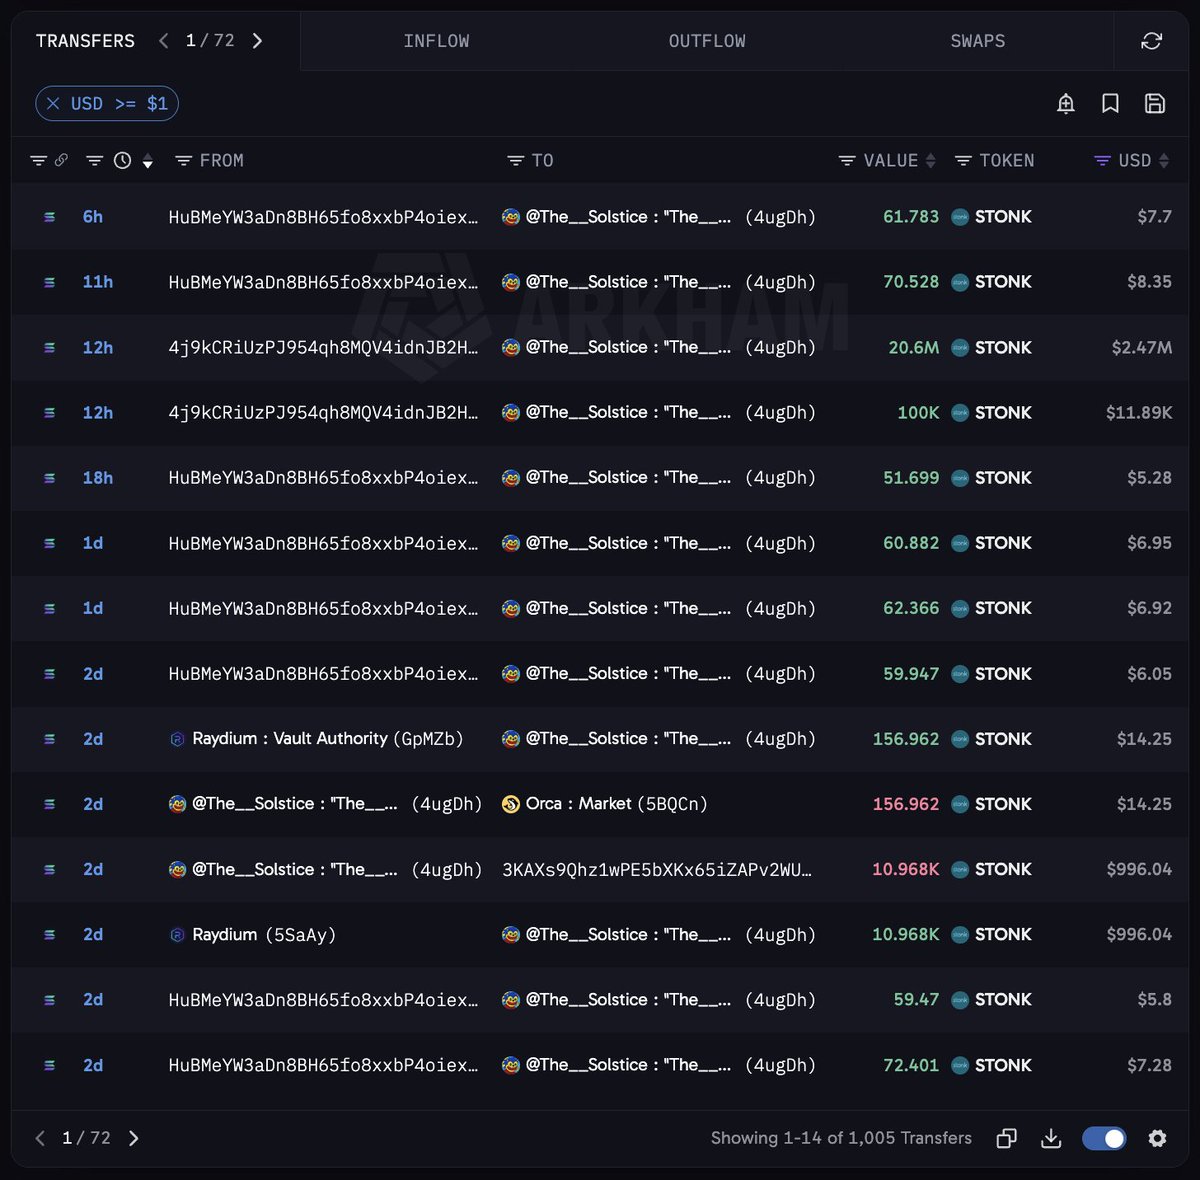
Task: Open table settings gear
Action: (1157, 1138)
